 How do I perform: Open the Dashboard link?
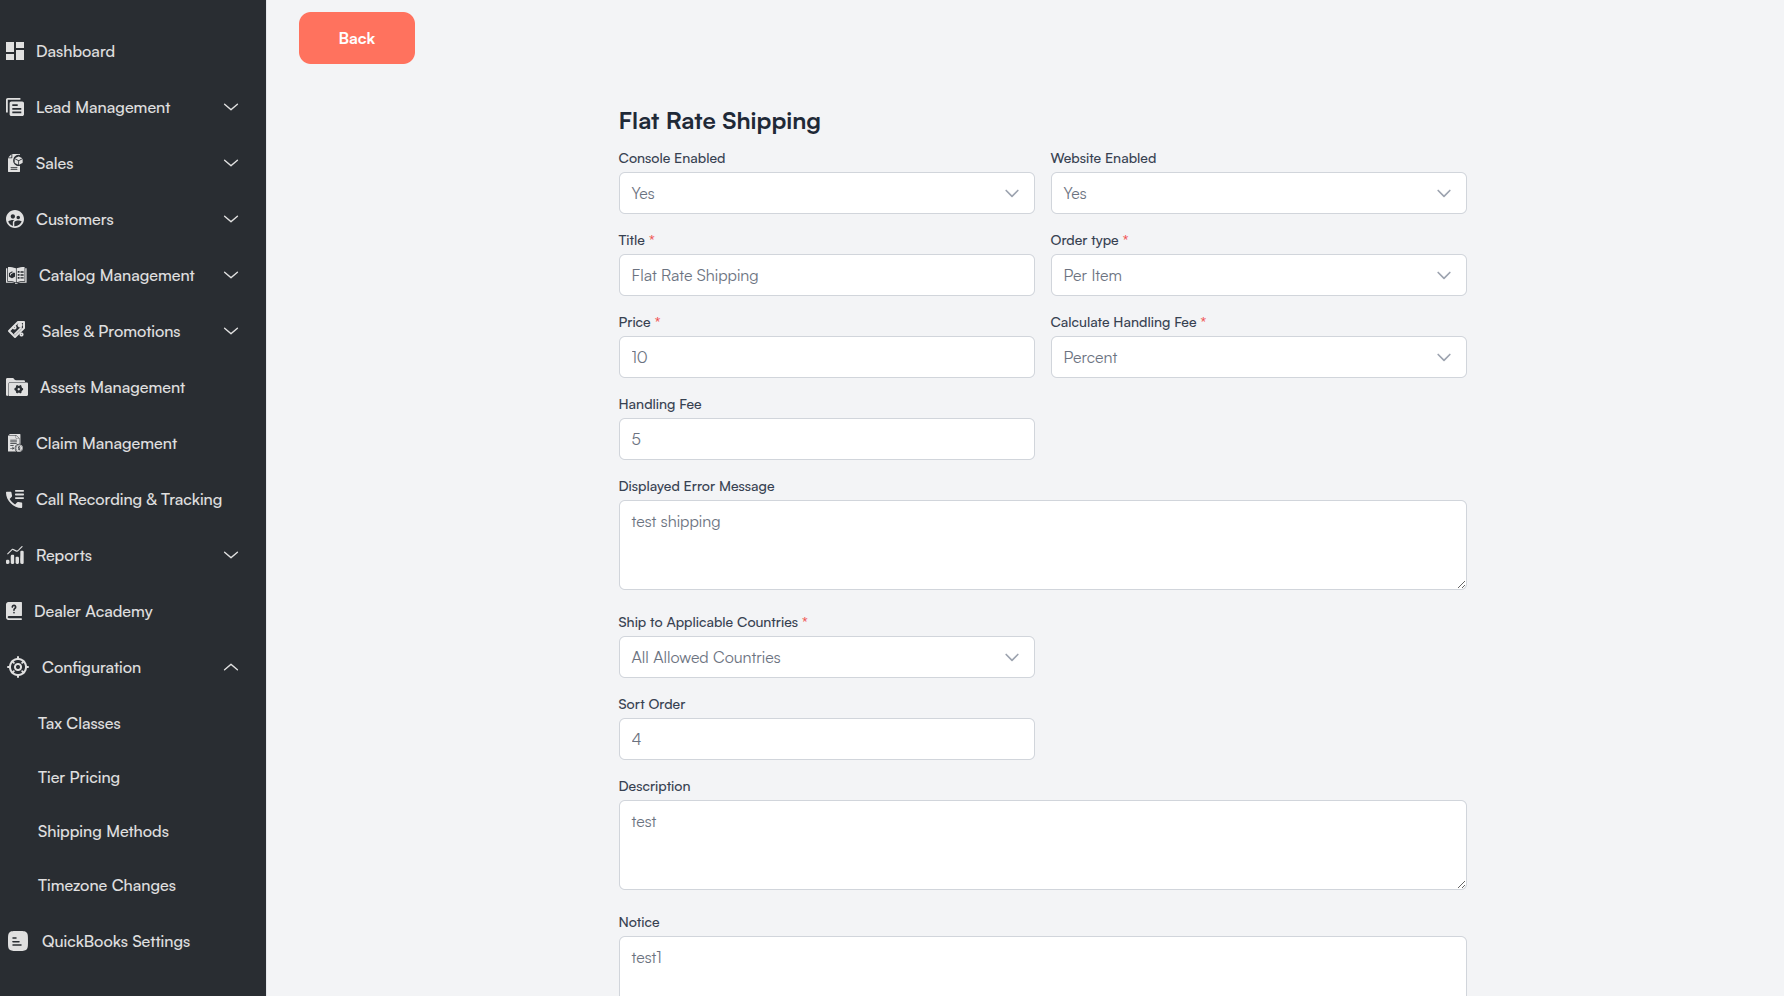pyautogui.click(x=75, y=51)
